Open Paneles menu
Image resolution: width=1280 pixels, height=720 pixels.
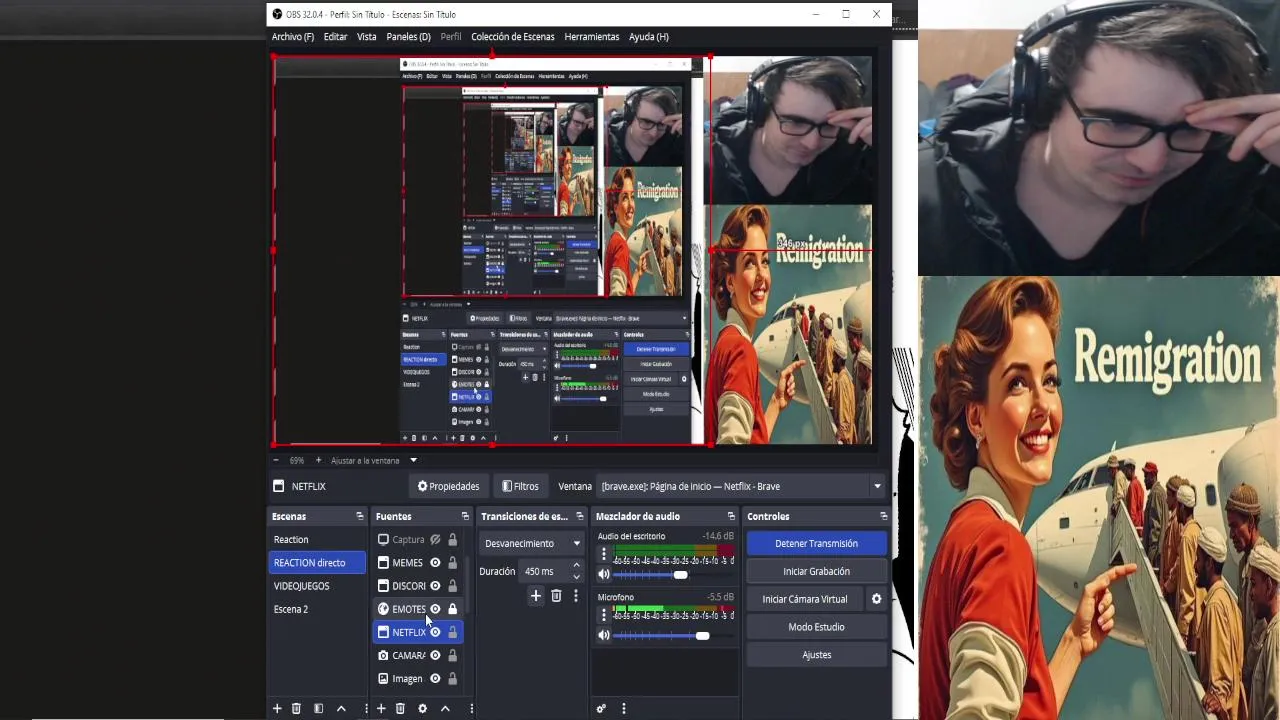pyautogui.click(x=408, y=36)
